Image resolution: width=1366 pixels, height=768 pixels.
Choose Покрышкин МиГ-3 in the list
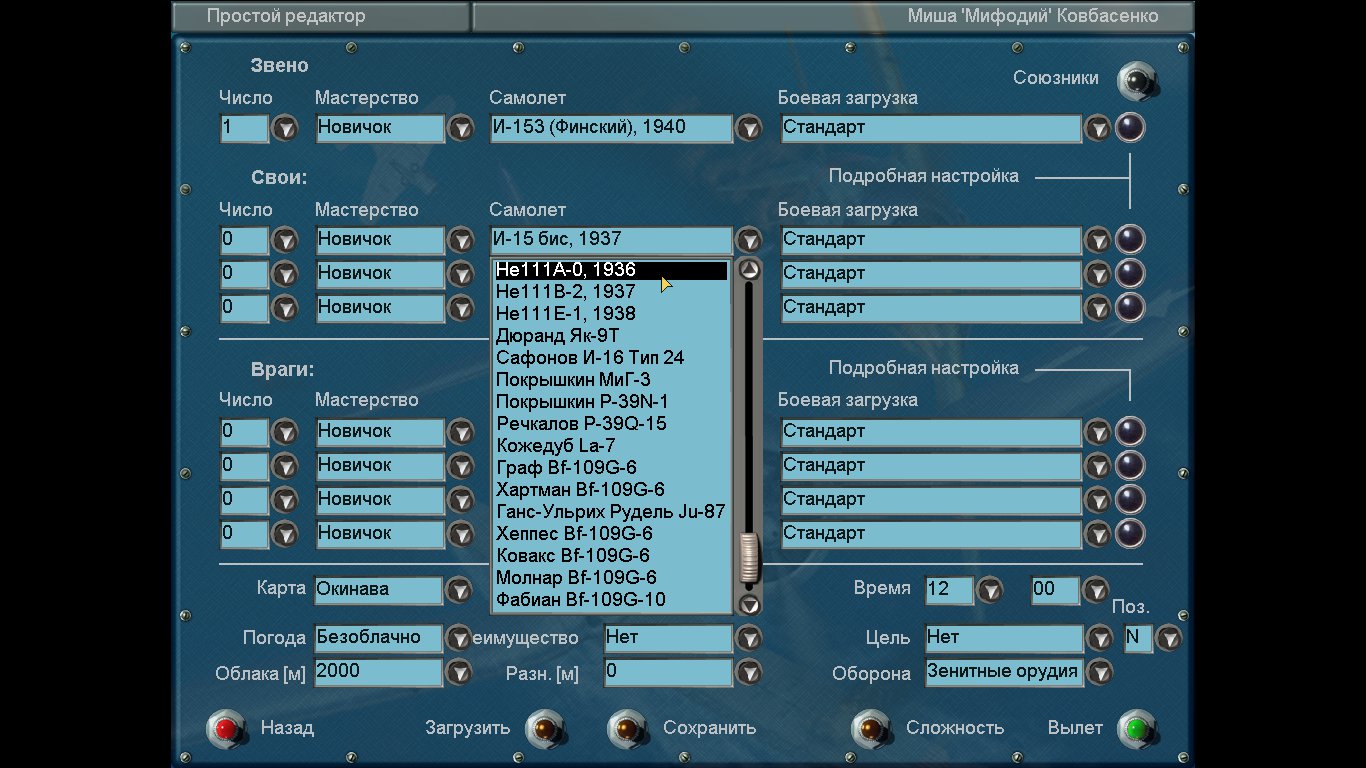pyautogui.click(x=611, y=380)
